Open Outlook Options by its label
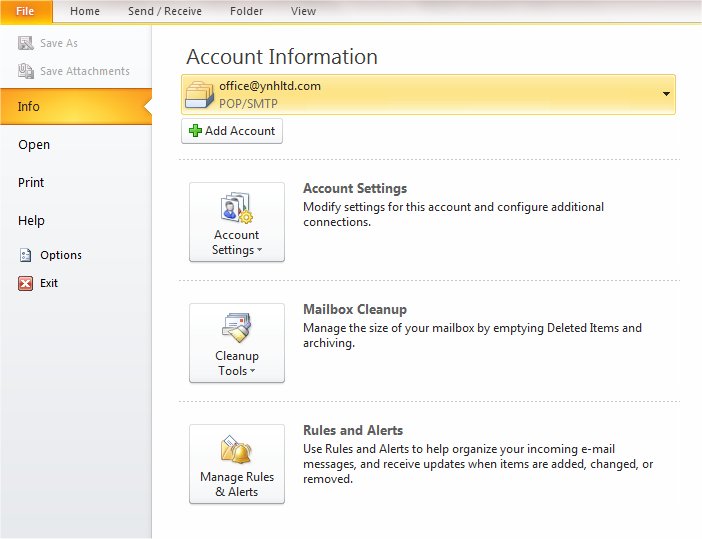The width and height of the screenshot is (702, 539). pos(61,255)
